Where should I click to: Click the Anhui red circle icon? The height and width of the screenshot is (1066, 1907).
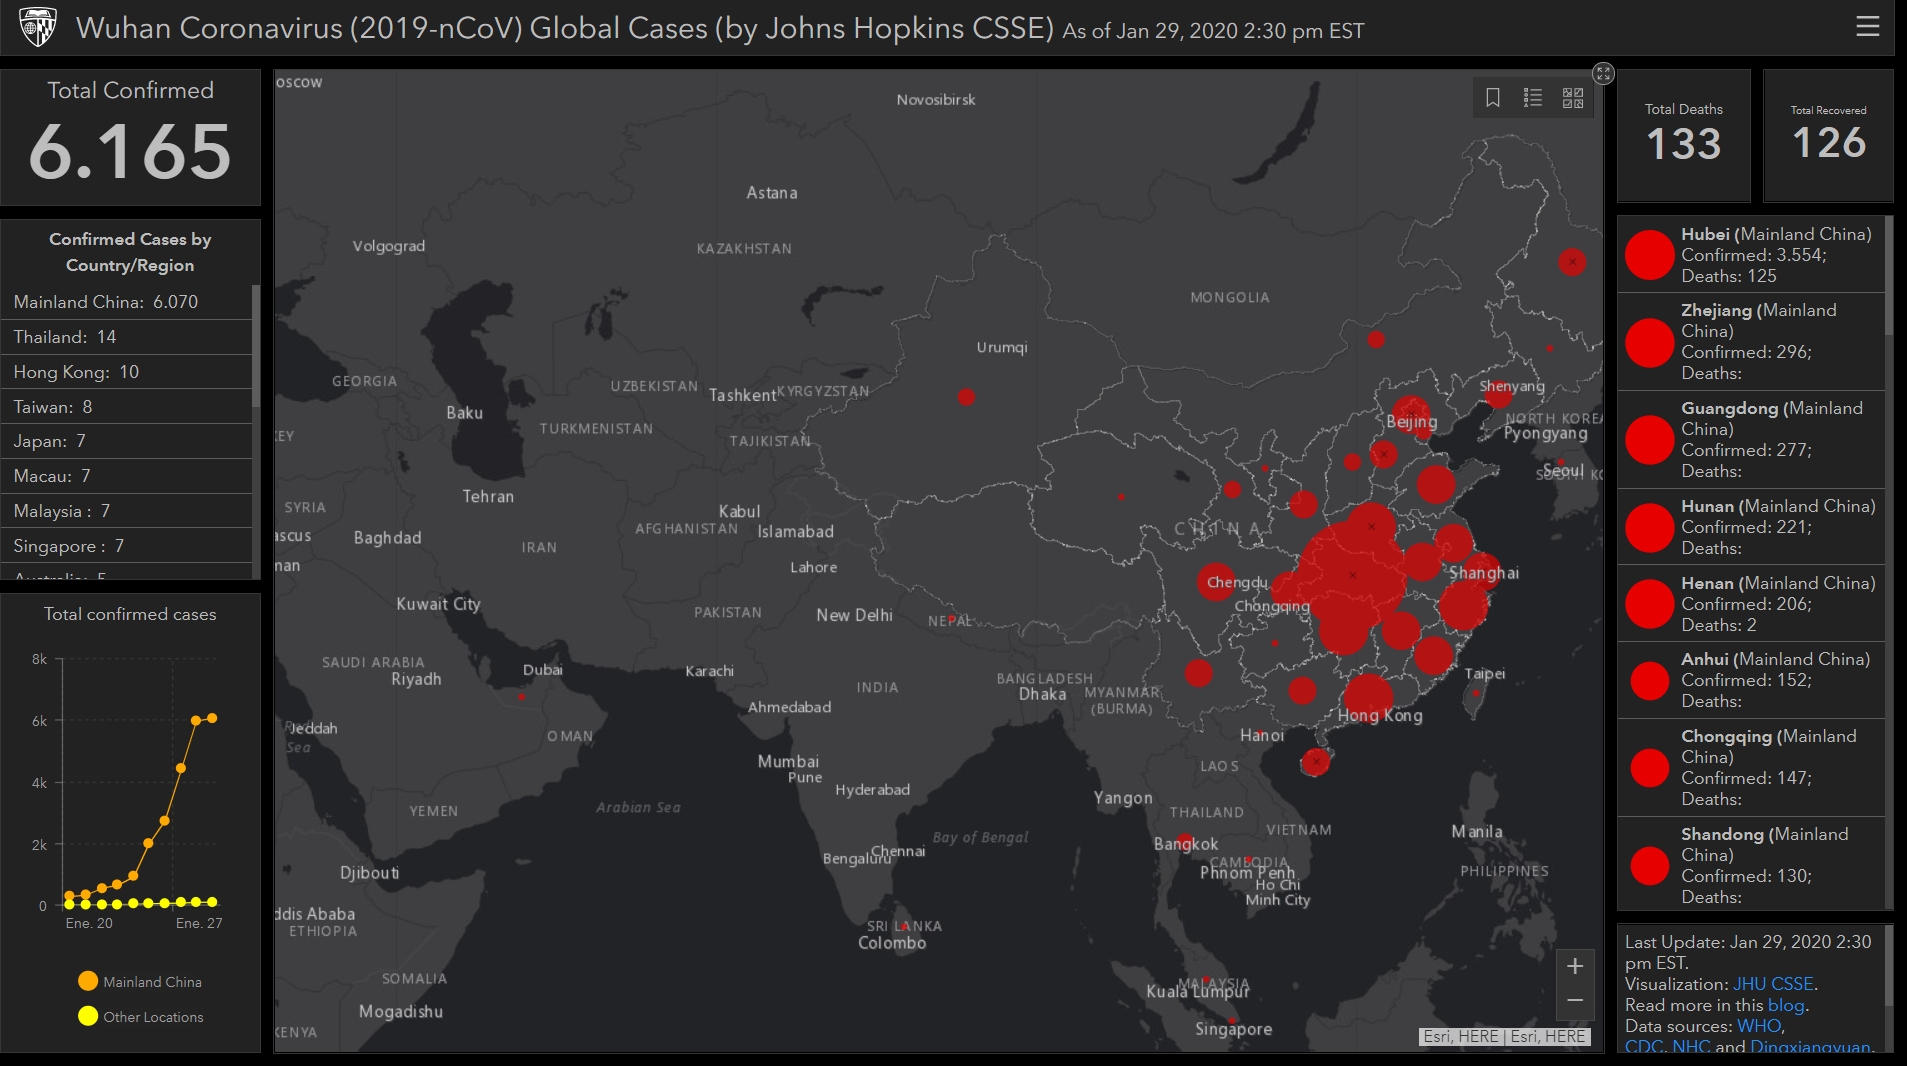tap(1650, 681)
